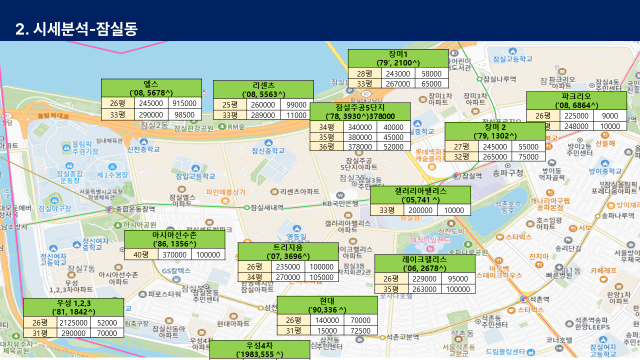Screen dimensions: 640x360
Task: Click the 석촌역 subway station icon
Action: pos(524,299)
